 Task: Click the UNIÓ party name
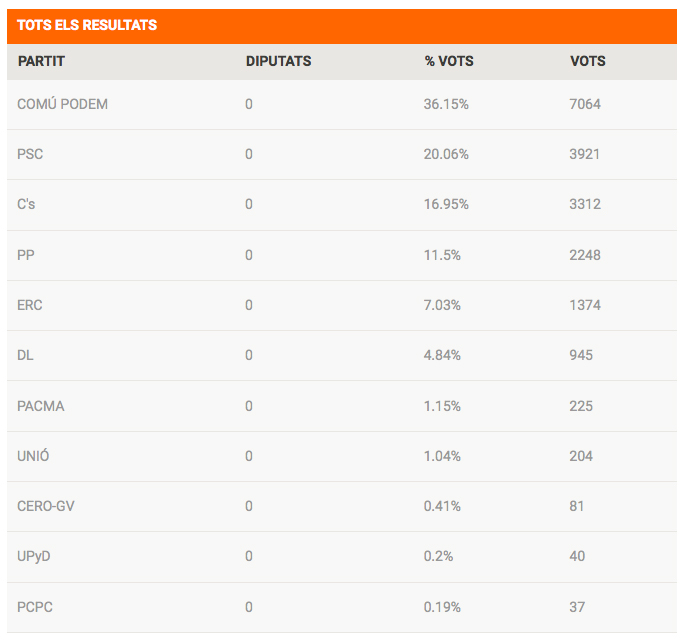point(33,456)
